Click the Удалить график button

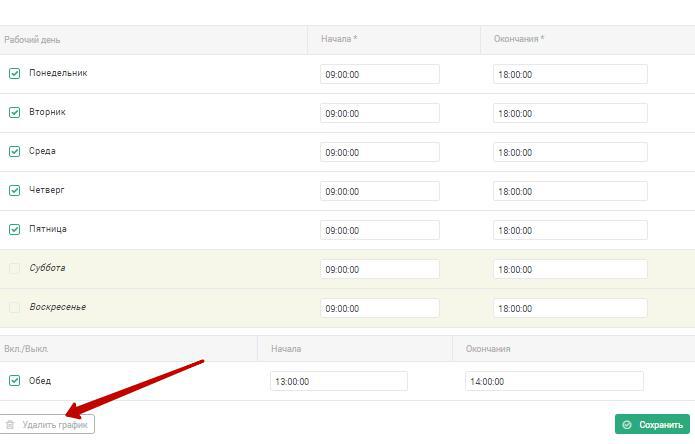[47, 425]
